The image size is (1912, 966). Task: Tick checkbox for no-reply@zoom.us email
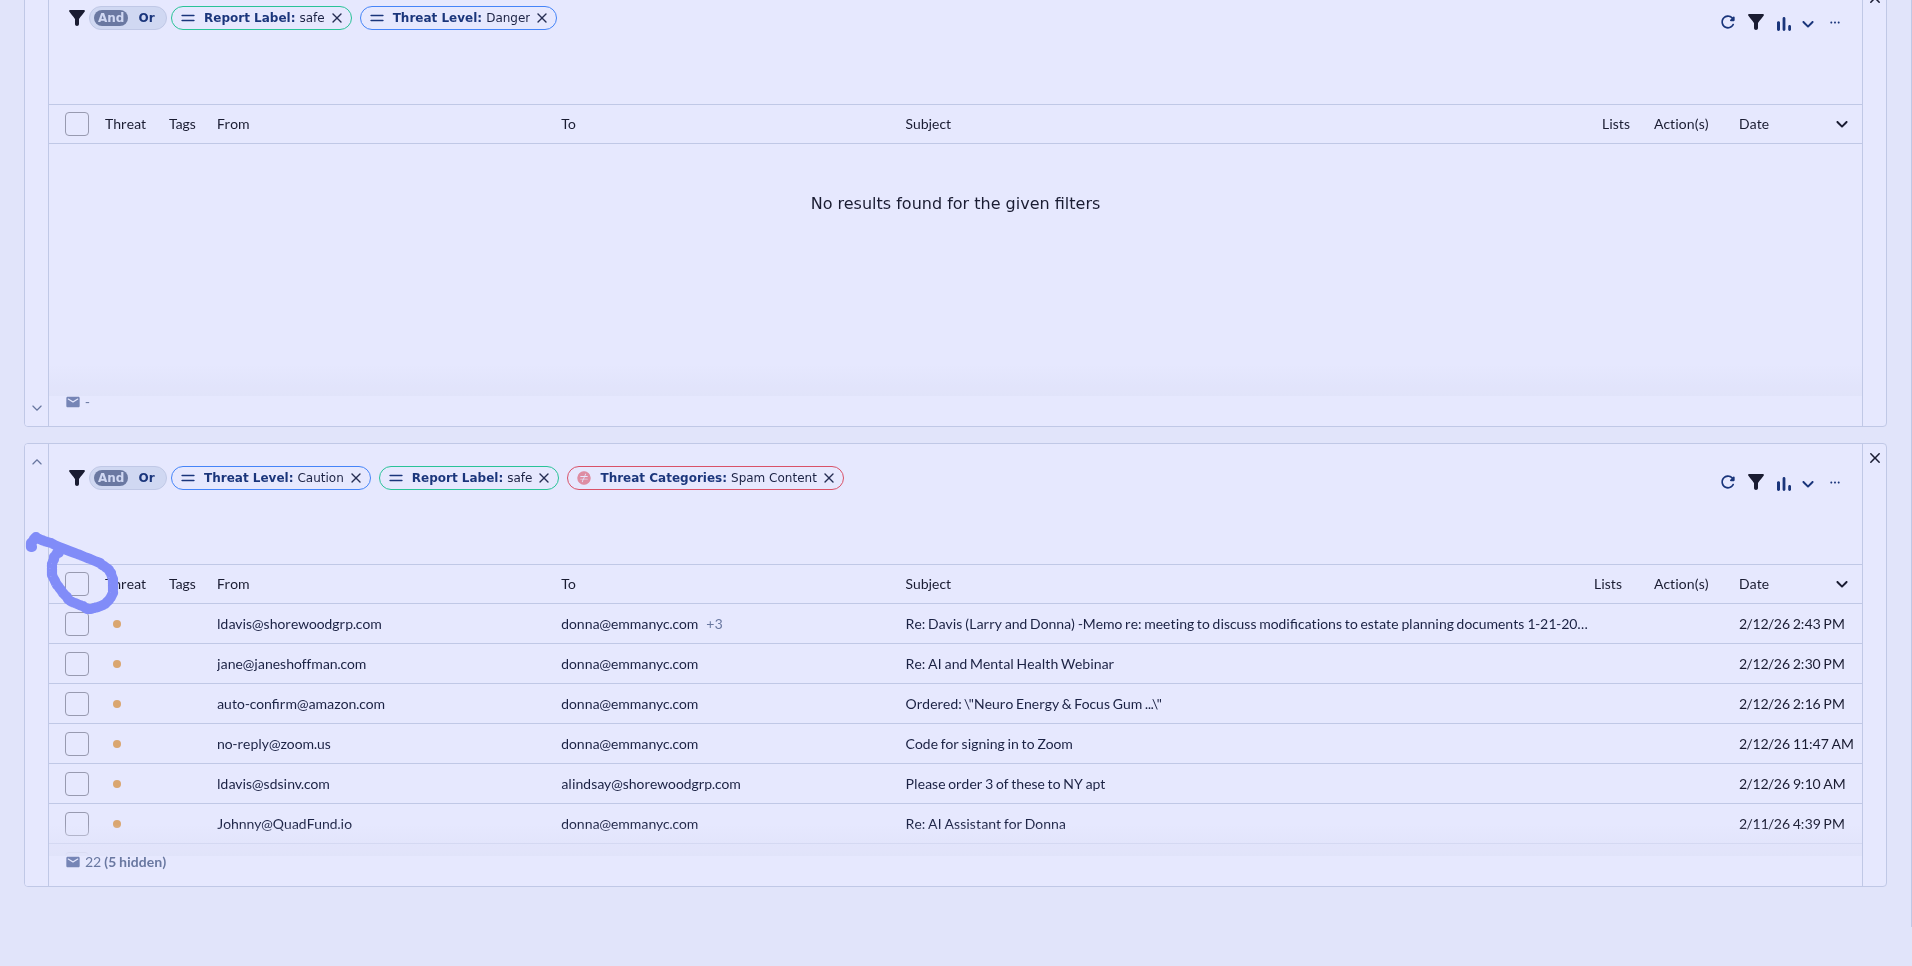point(77,744)
